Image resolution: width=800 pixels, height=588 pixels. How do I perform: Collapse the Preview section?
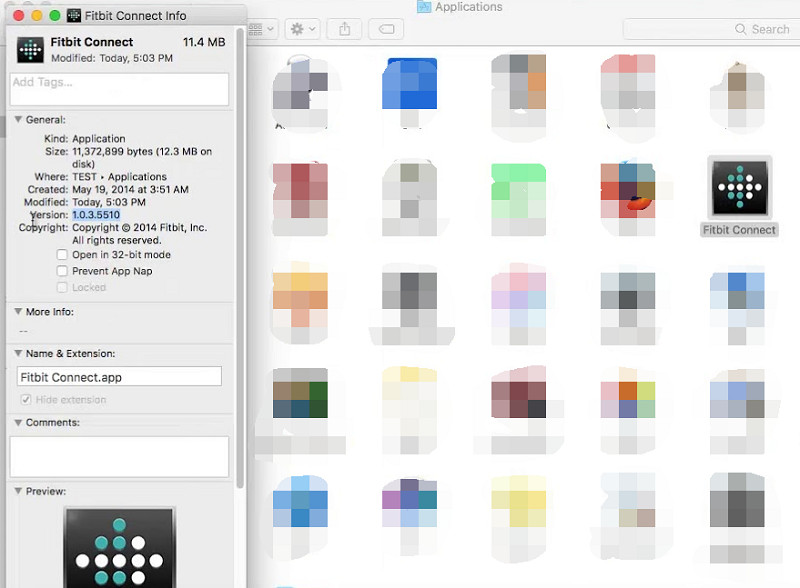[18, 491]
